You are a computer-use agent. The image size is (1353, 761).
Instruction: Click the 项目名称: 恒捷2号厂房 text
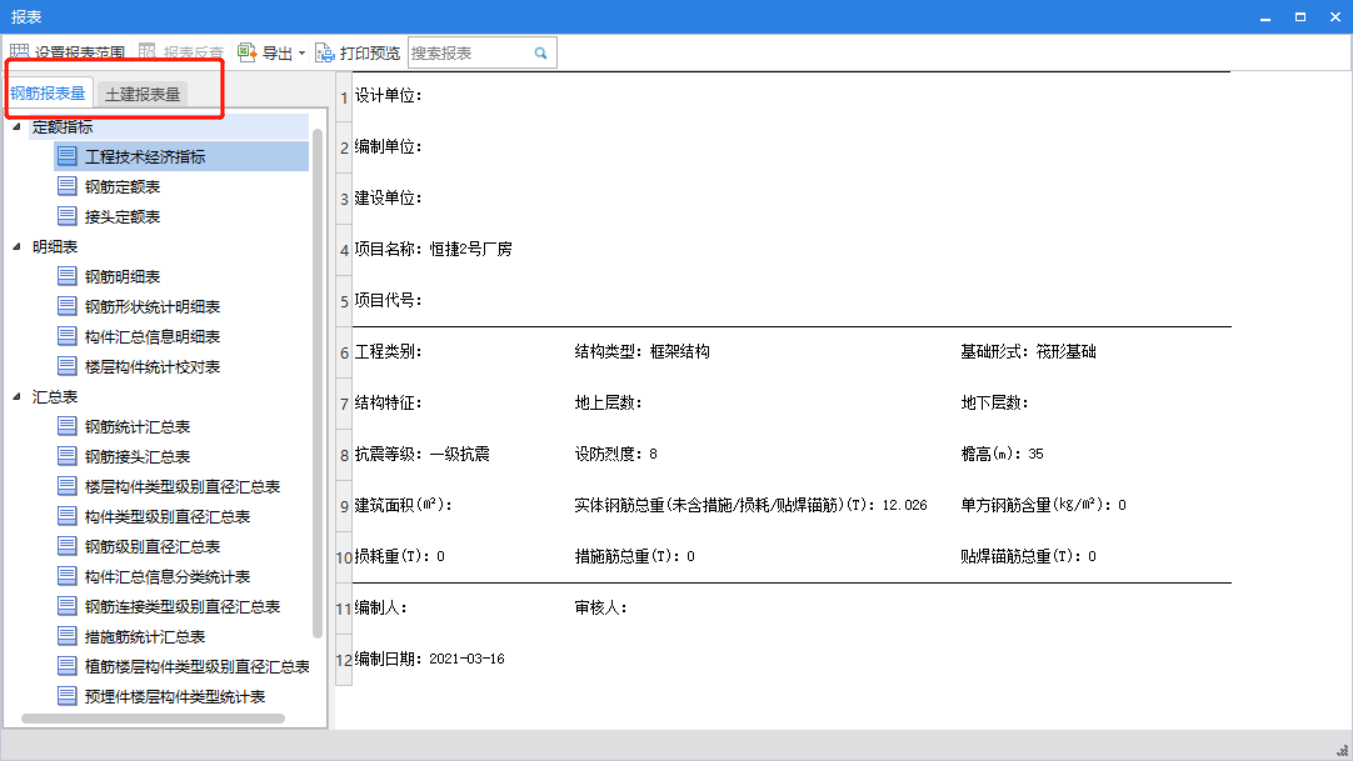434,249
